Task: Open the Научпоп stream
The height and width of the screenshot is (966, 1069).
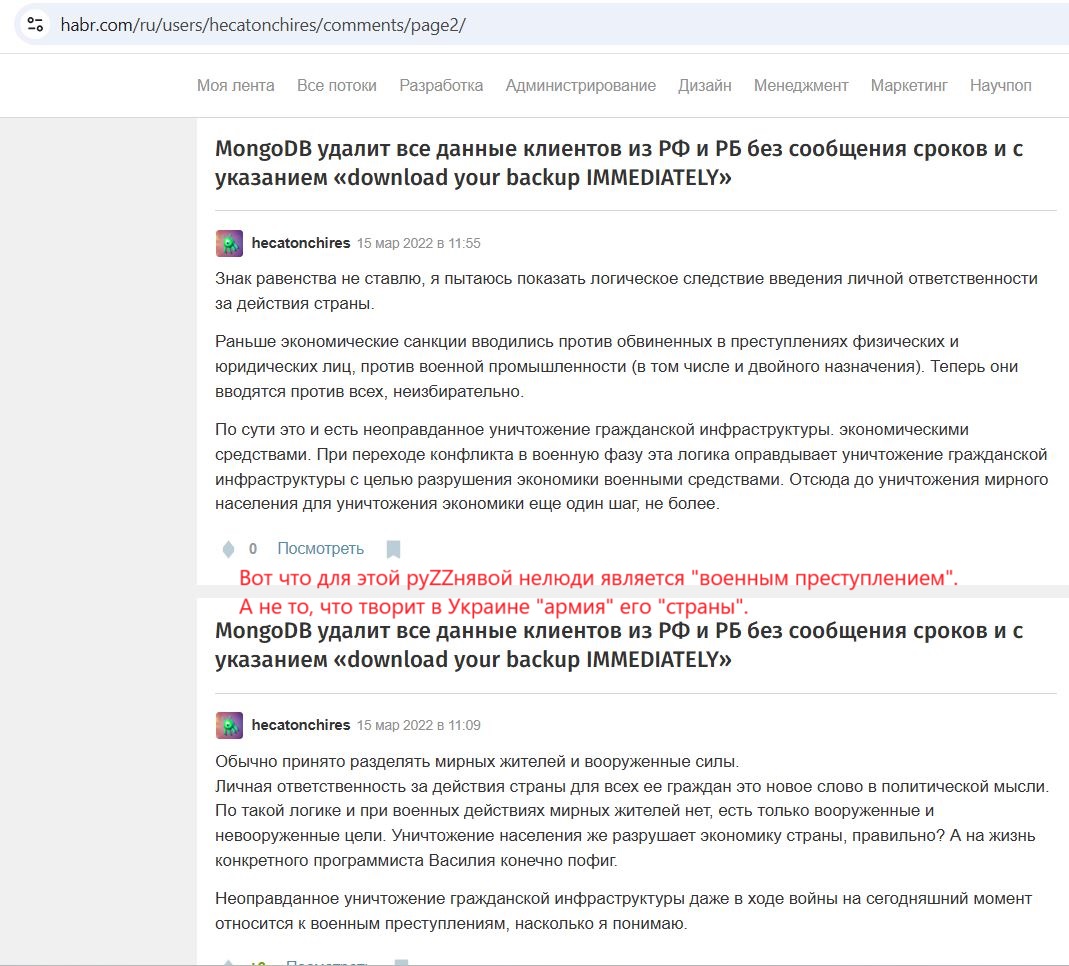Action: 1001,86
